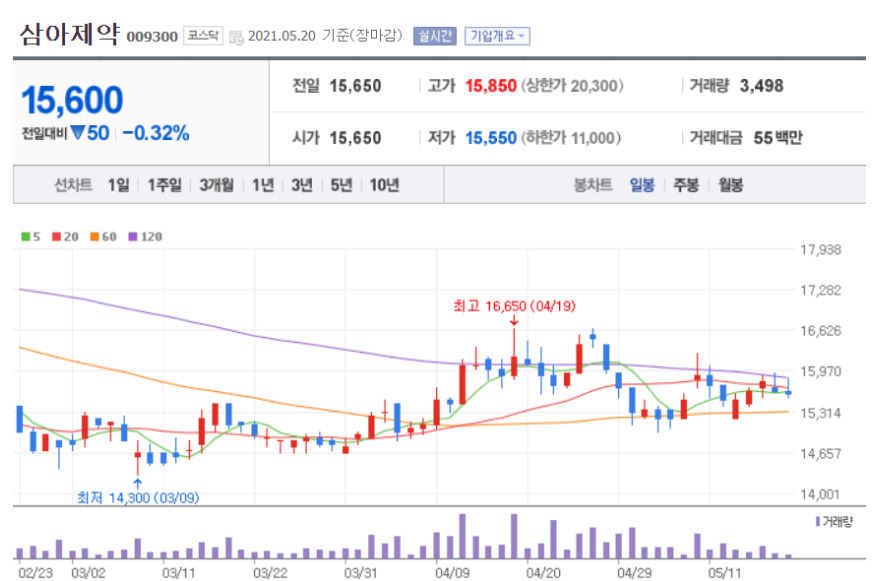Switch to the 주봉 candle chart

[x=686, y=185]
